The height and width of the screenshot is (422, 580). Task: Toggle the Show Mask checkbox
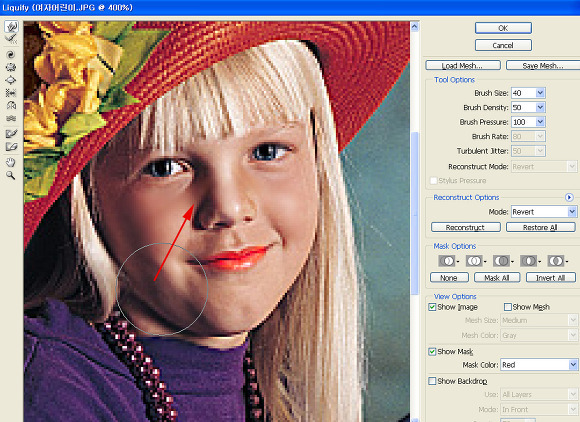[432, 351]
